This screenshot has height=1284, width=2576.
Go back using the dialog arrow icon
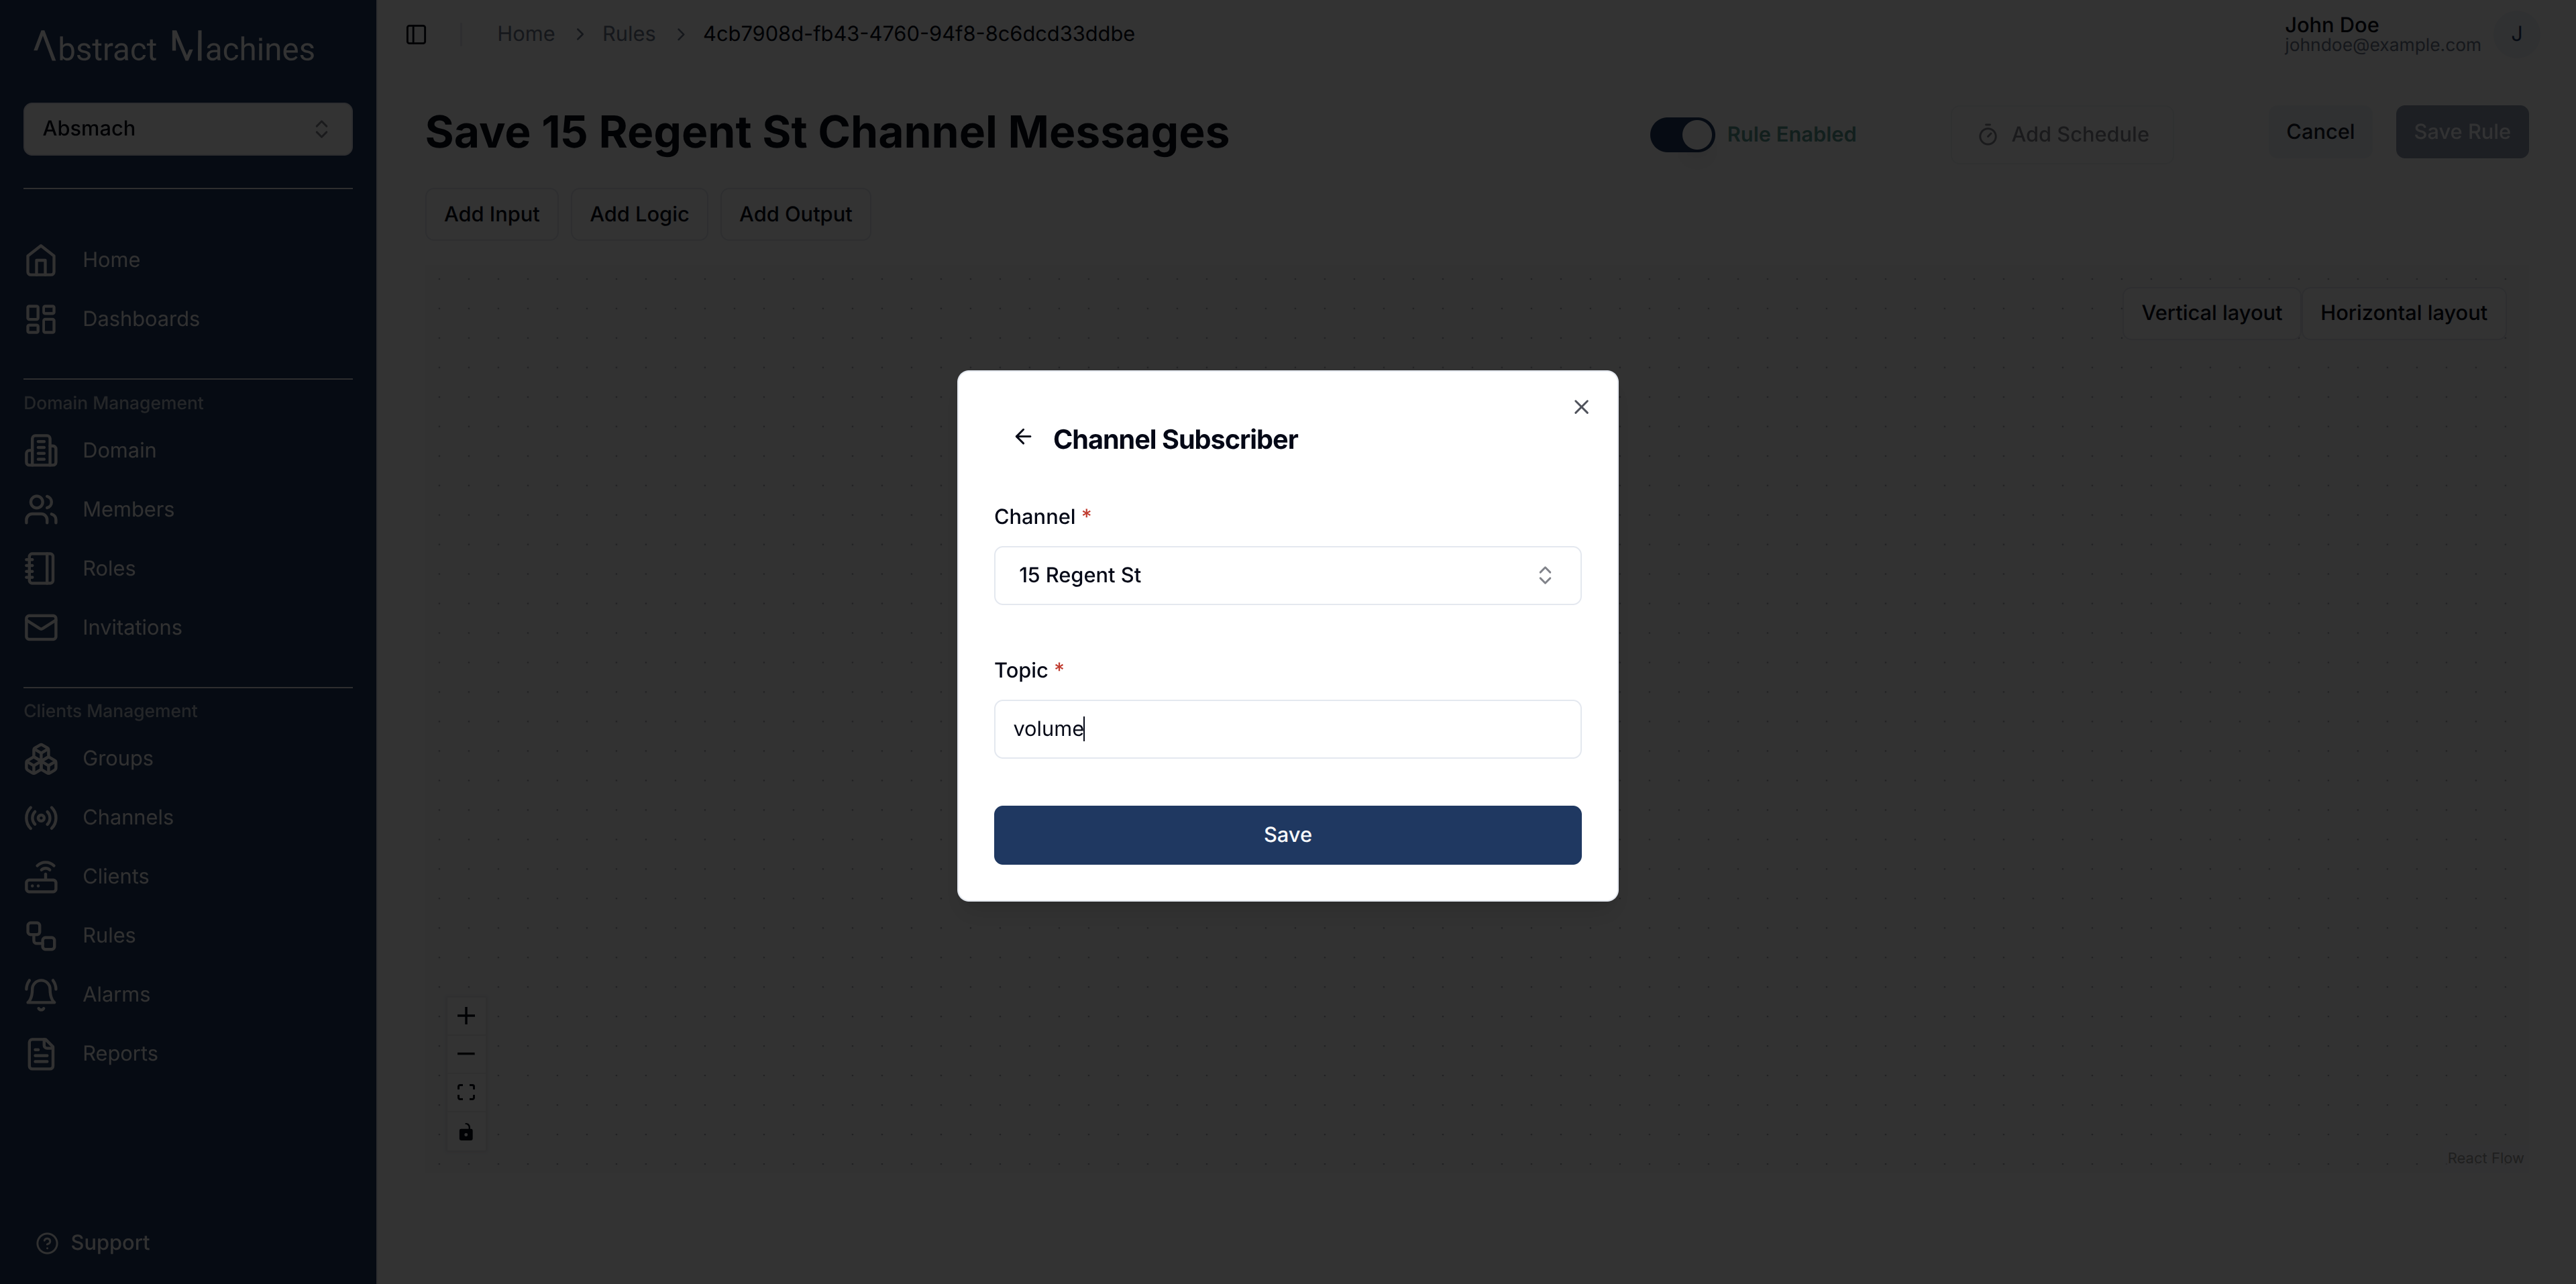[x=1022, y=437]
